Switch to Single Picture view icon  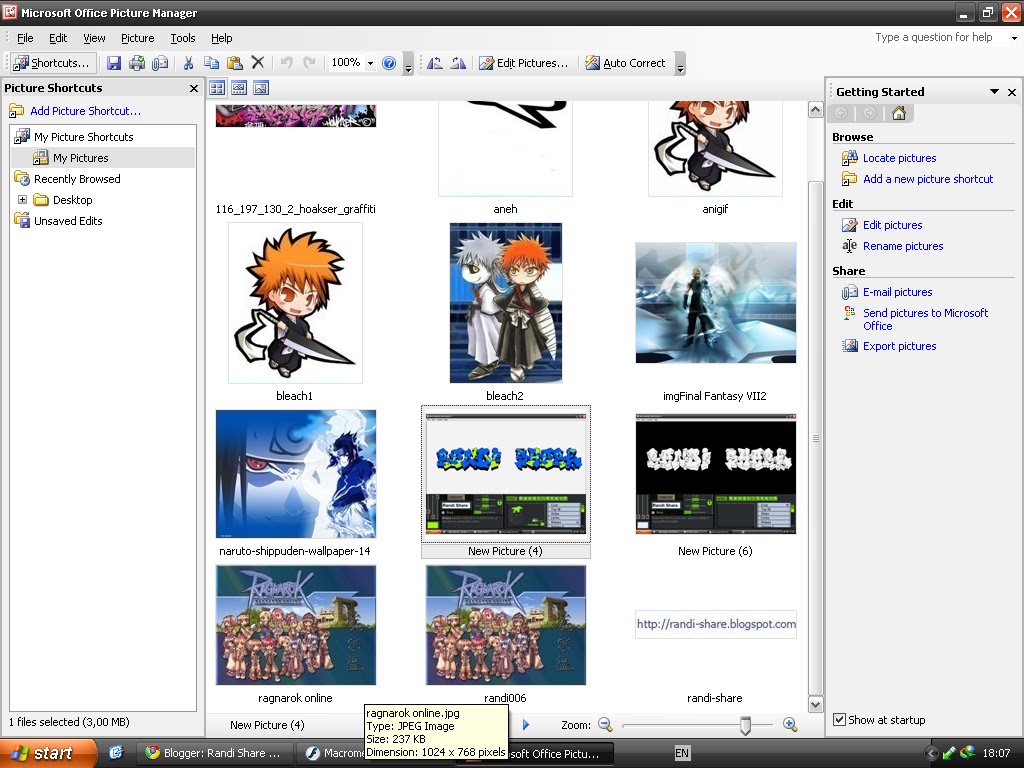(261, 88)
